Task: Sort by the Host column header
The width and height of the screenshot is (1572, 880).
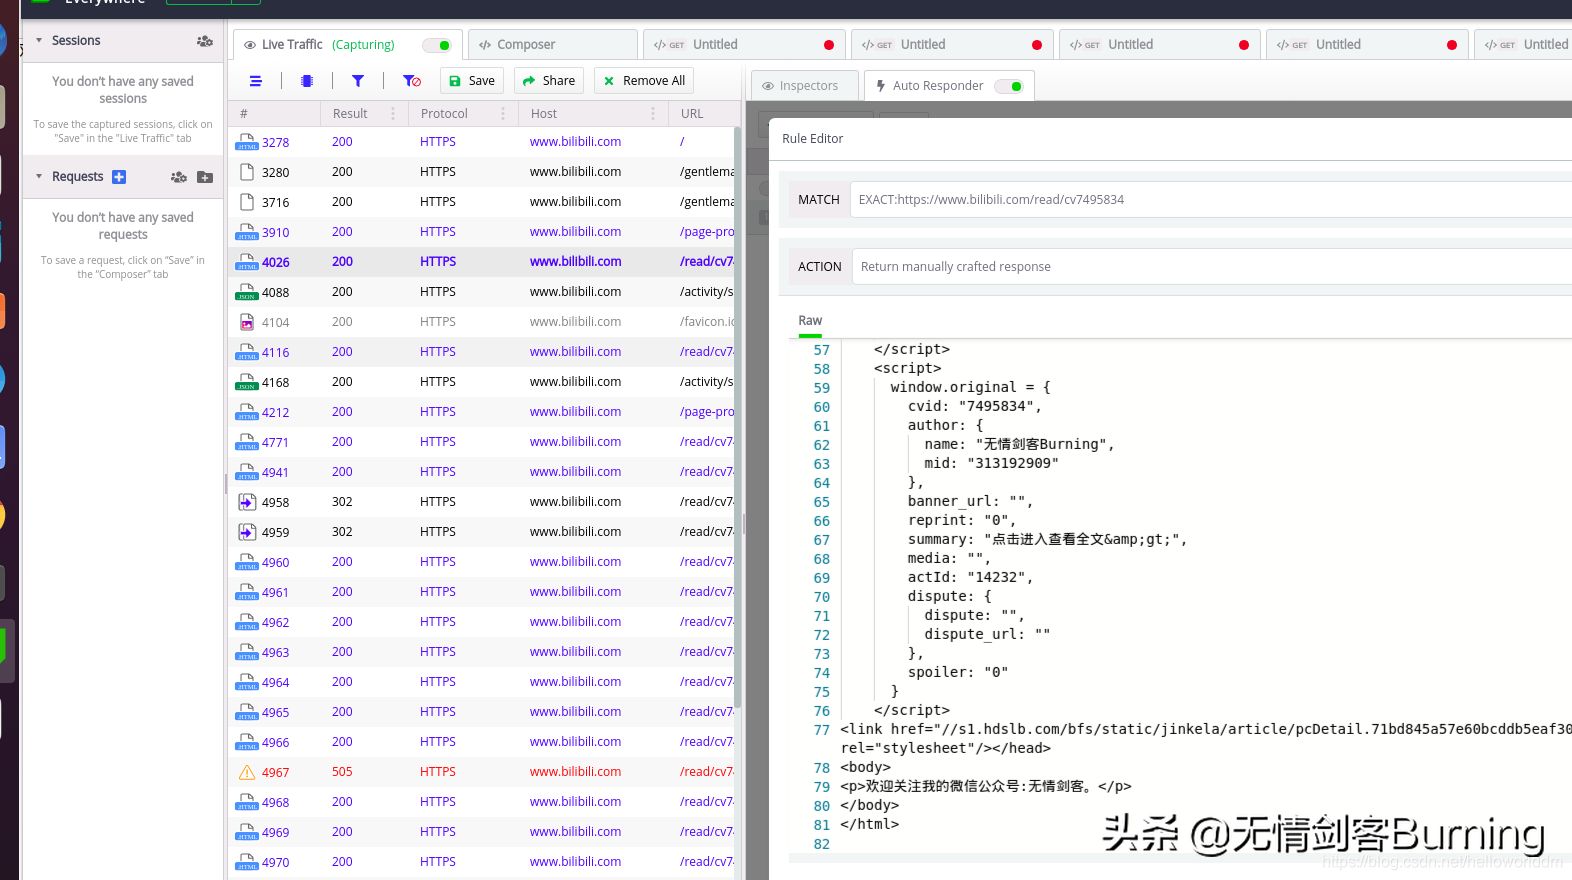Action: [x=544, y=114]
